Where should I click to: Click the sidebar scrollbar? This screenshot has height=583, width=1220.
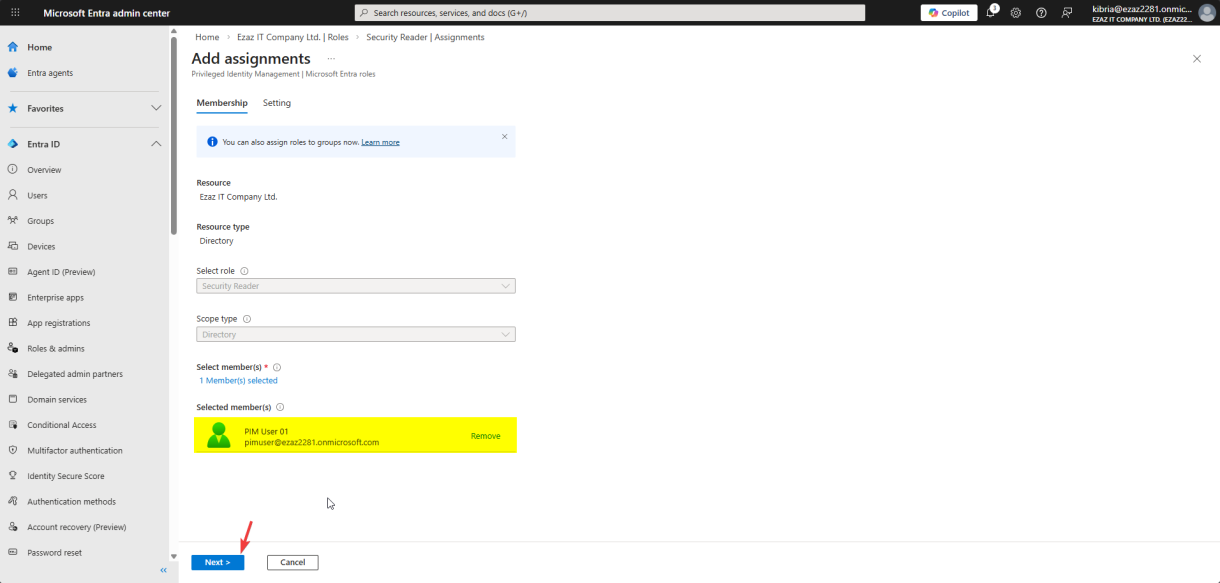174,135
